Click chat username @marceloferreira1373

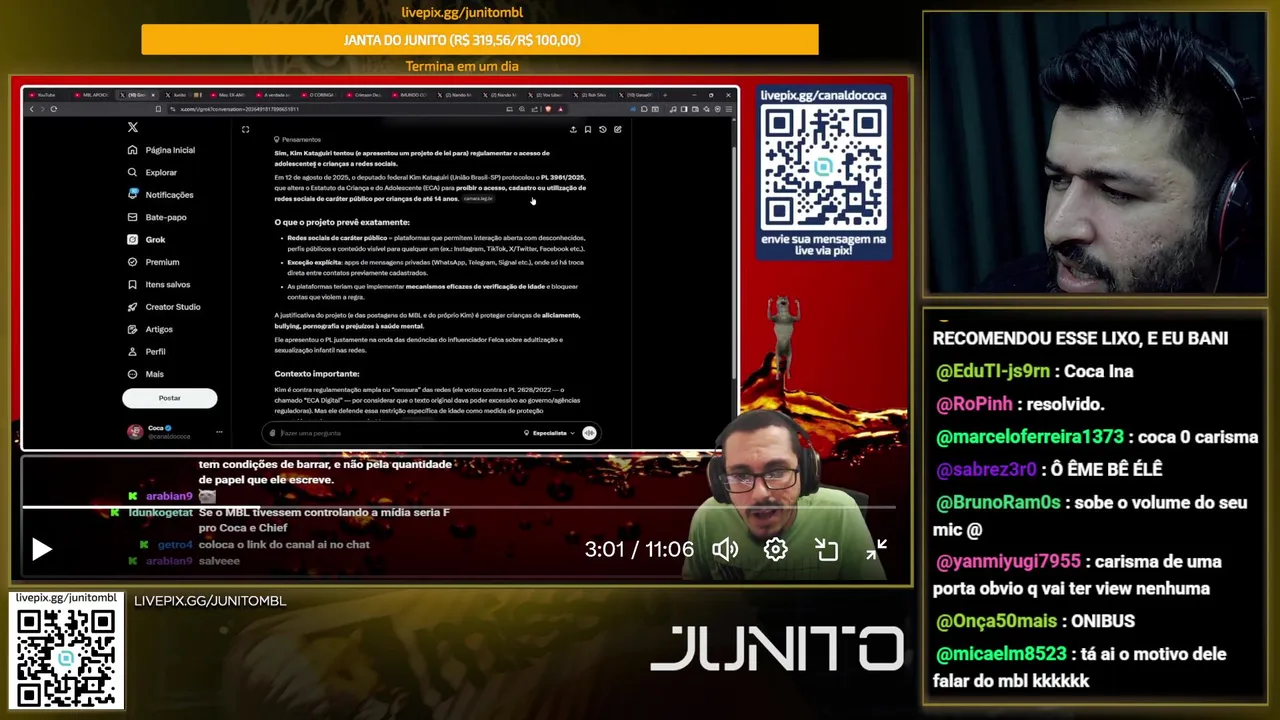[1031, 437]
